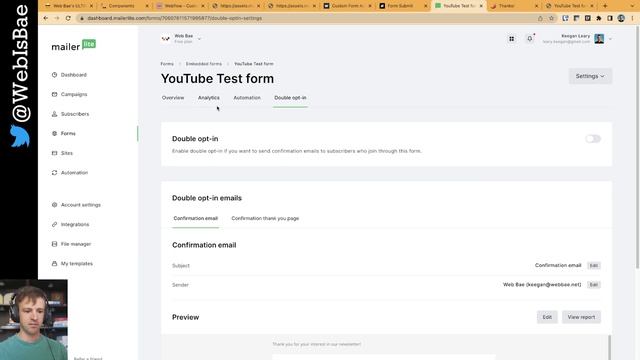Close the Thanks browser tab
Viewport: 640px width, 360px height.
point(536,6)
